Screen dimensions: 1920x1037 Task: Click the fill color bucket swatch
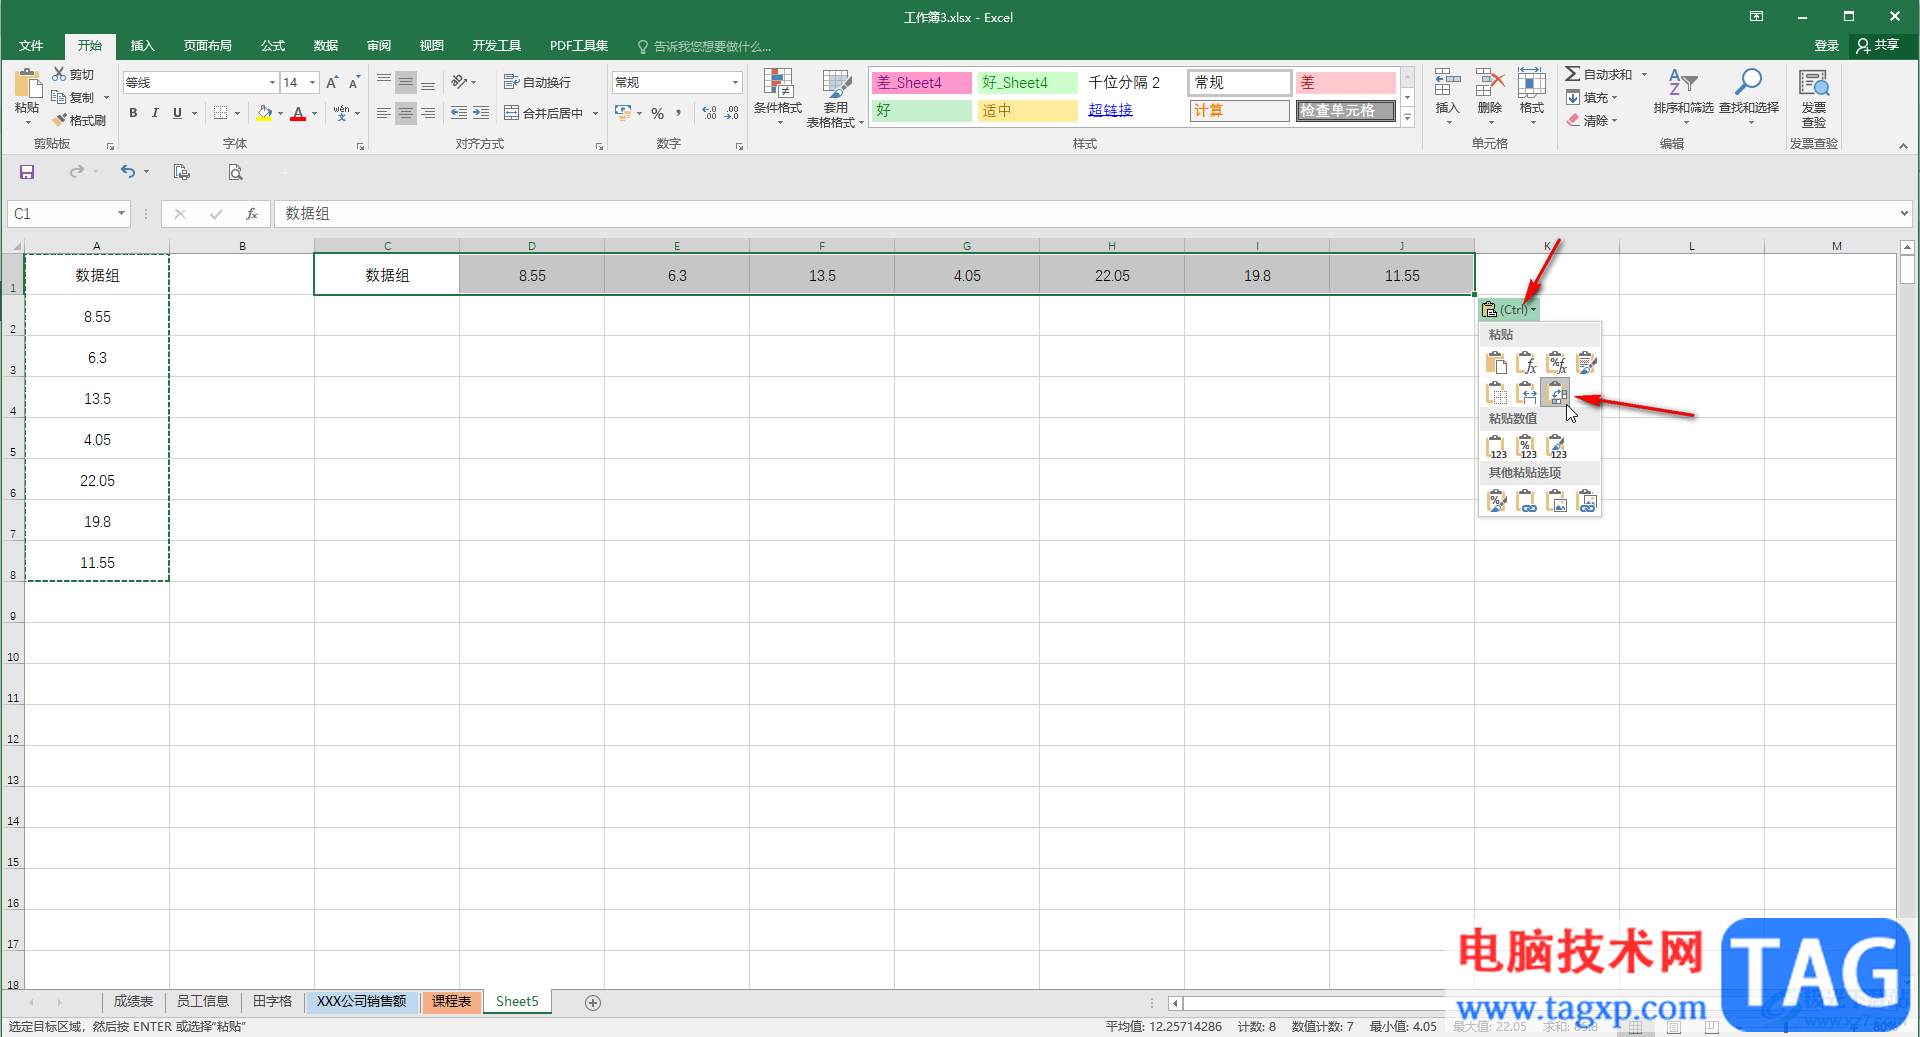pos(263,113)
